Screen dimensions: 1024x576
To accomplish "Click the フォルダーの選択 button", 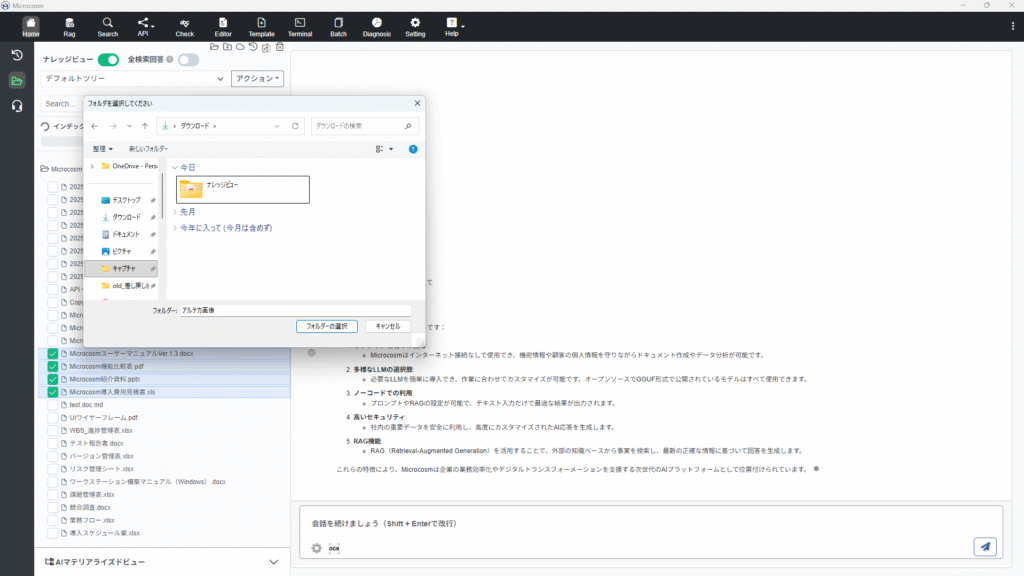I will (326, 326).
